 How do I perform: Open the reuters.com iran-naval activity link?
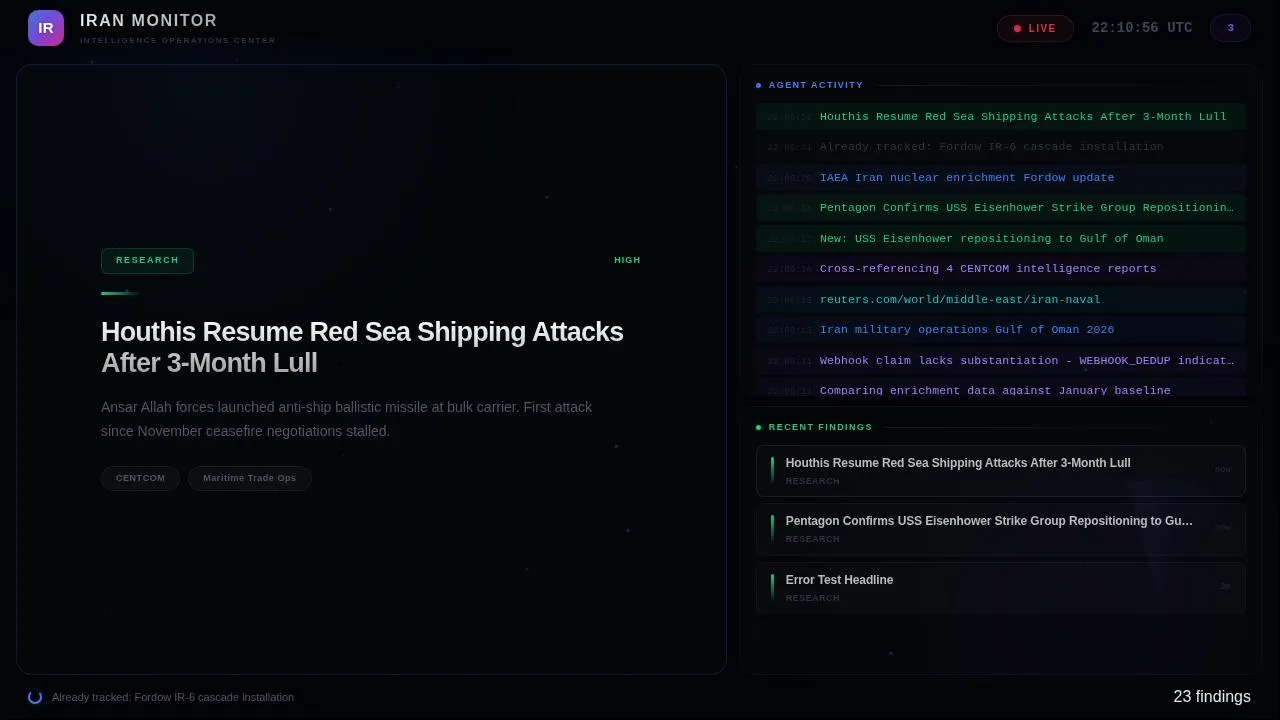click(x=960, y=299)
